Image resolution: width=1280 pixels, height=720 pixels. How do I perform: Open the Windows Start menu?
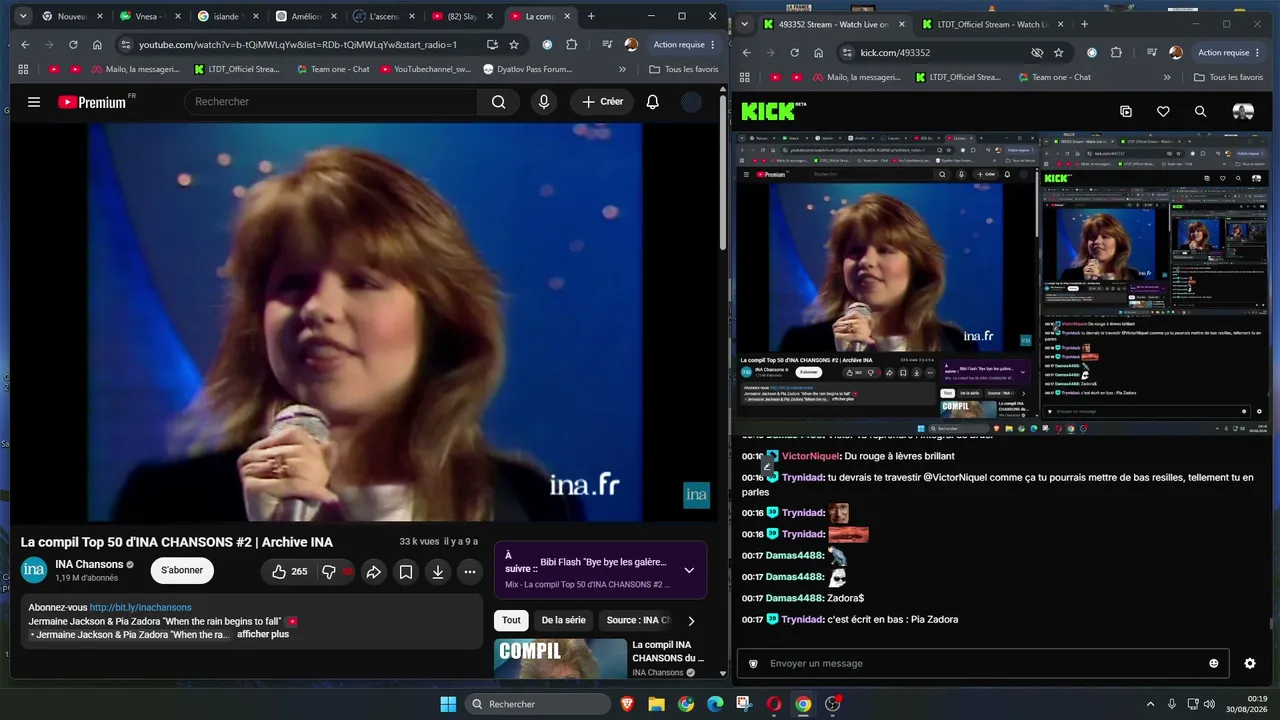tap(448, 704)
